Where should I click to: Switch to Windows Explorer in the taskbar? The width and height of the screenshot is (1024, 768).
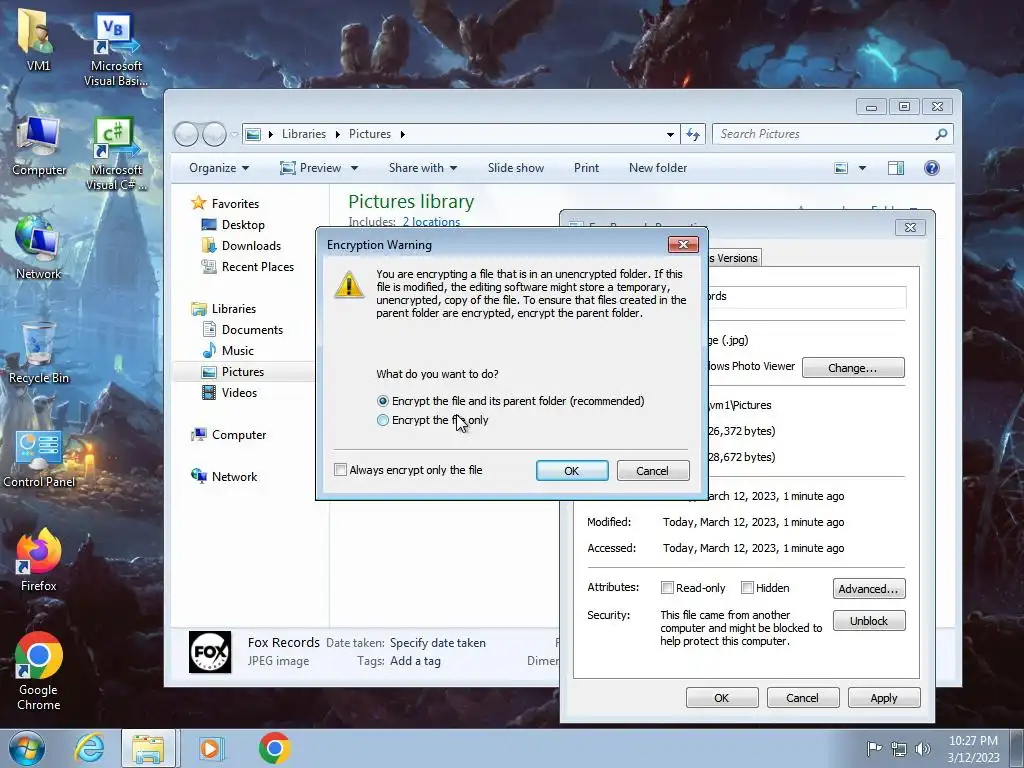148,748
